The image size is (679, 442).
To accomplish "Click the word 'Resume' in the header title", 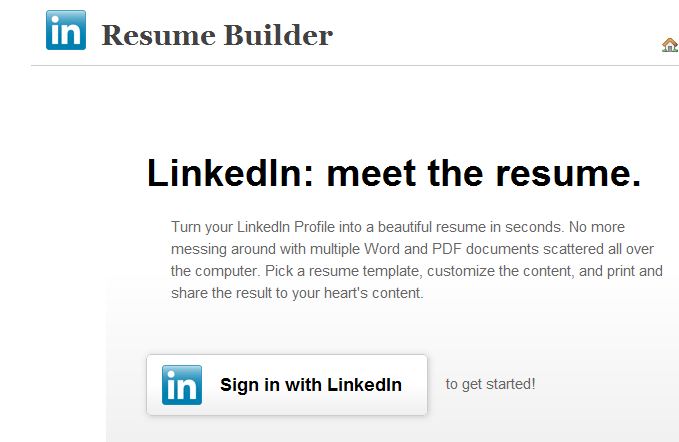I will (x=158, y=35).
